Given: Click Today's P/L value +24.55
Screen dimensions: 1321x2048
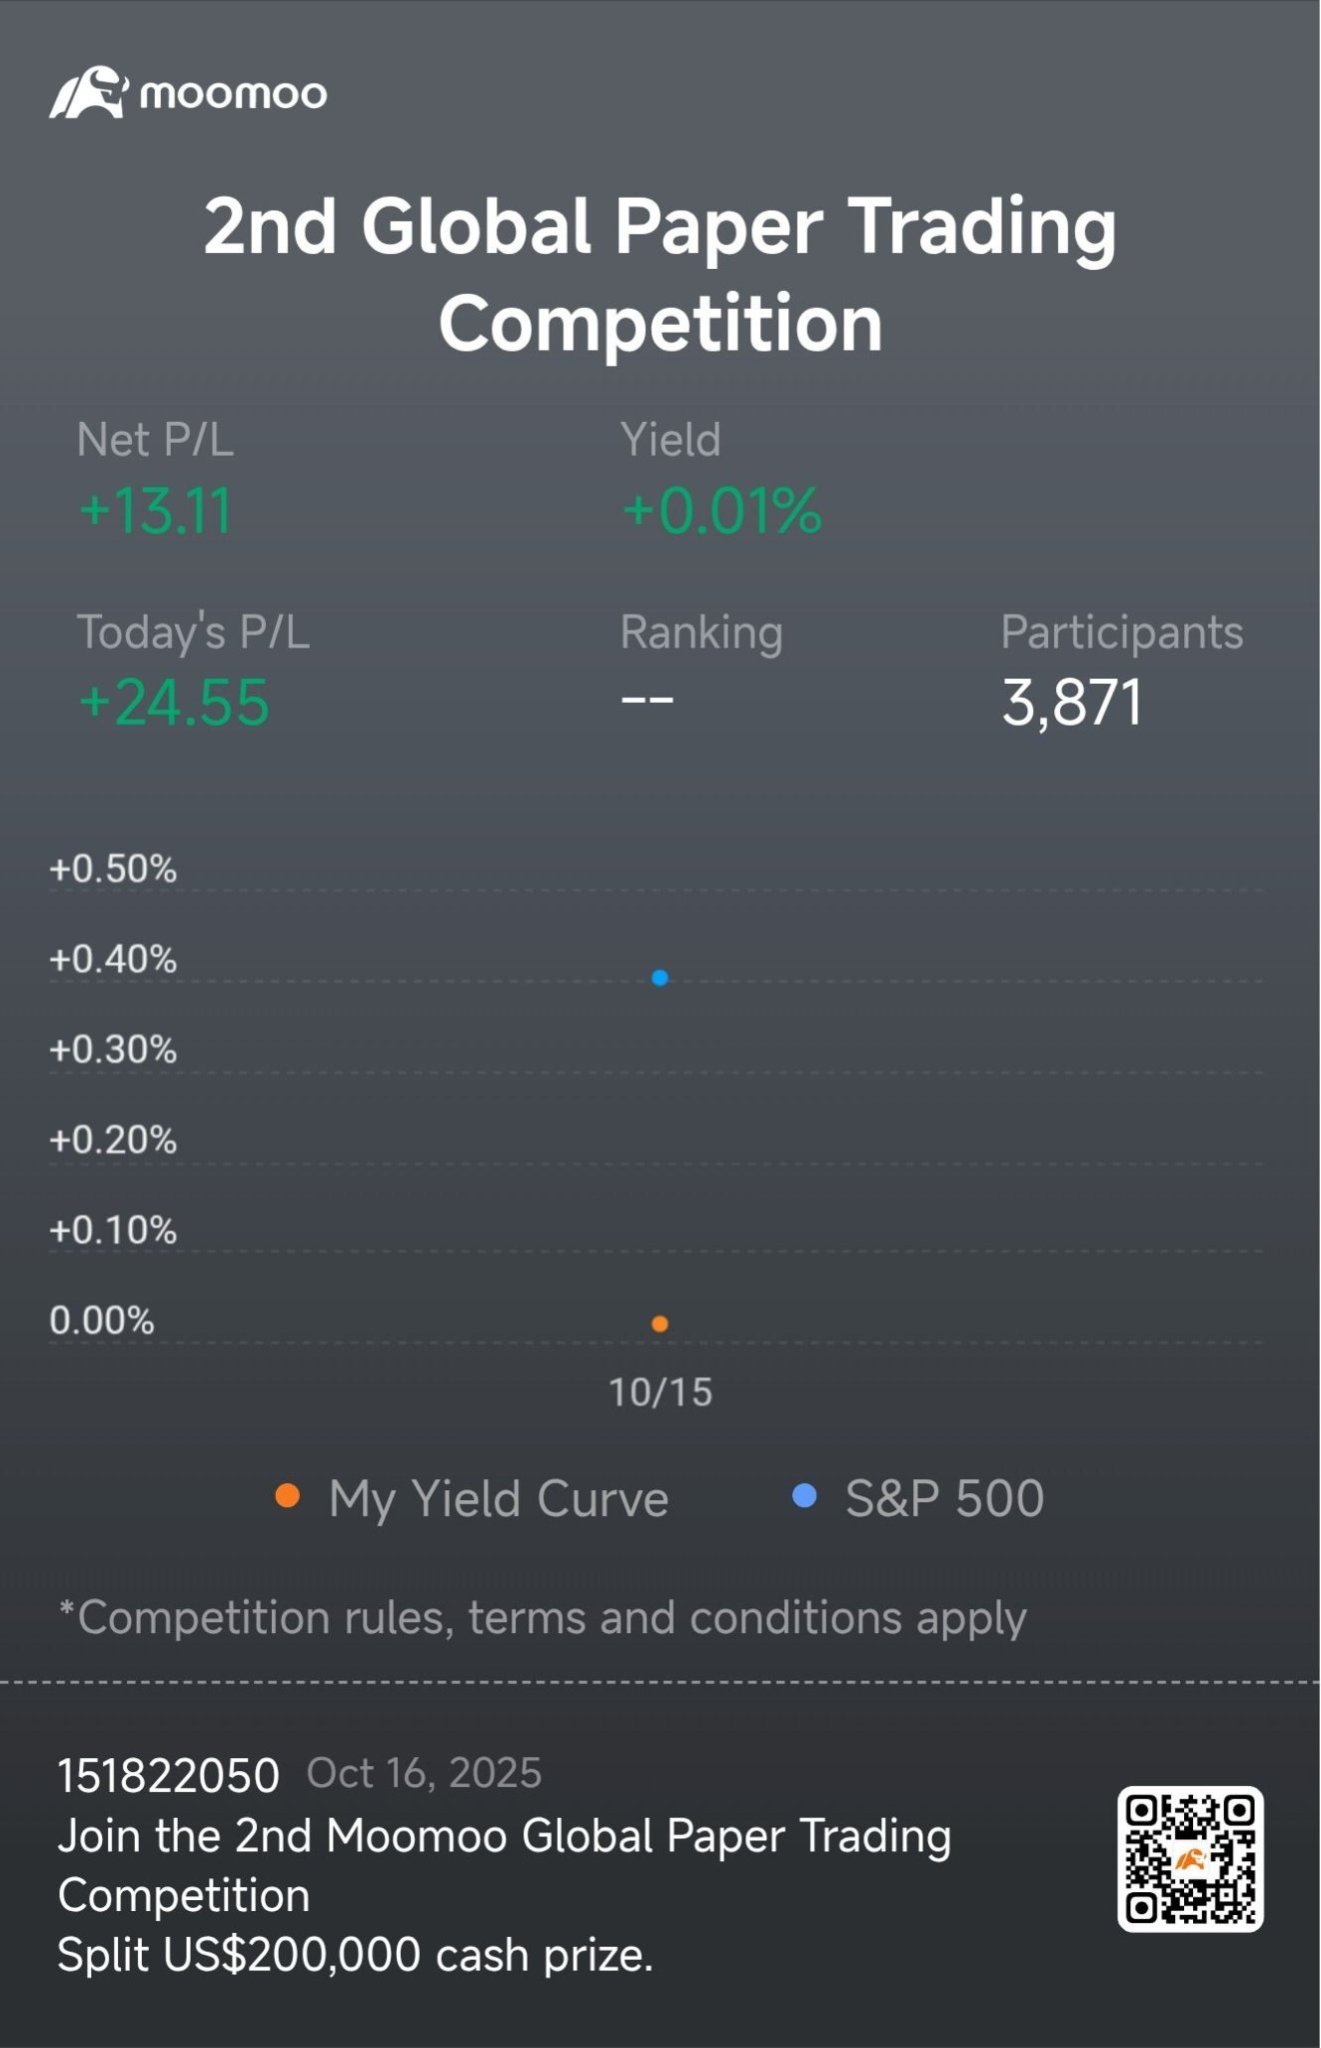Looking at the screenshot, I should click(174, 702).
